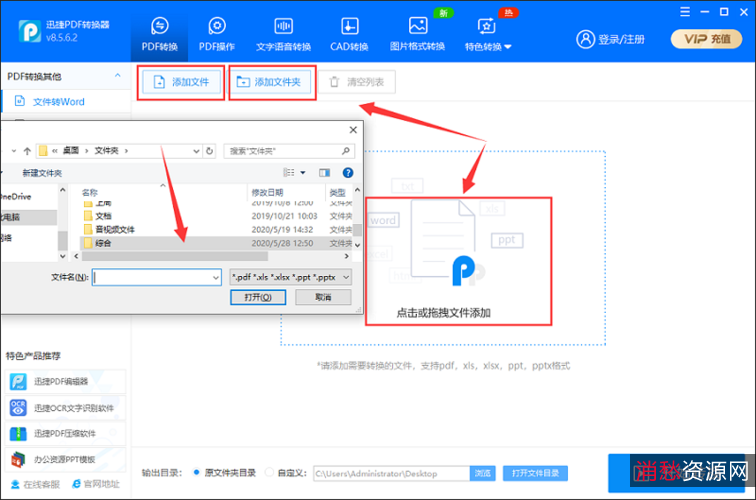Open 文字语音转换 tab
The image size is (756, 500).
pyautogui.click(x=284, y=34)
